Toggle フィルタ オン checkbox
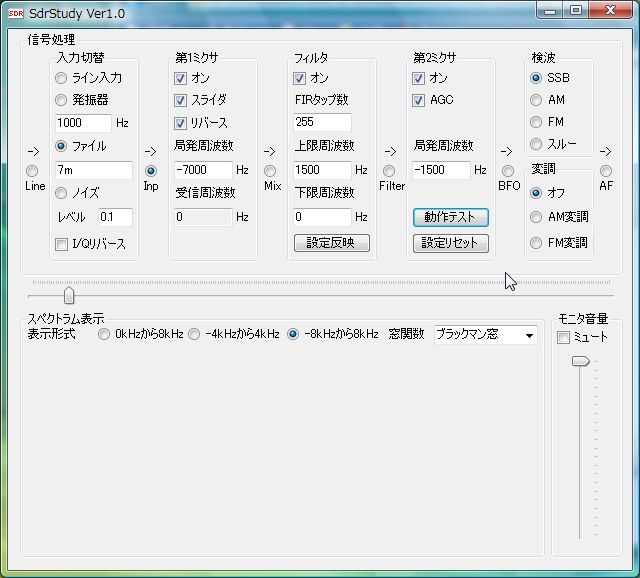Viewport: 640px width, 578px height. (x=300, y=78)
